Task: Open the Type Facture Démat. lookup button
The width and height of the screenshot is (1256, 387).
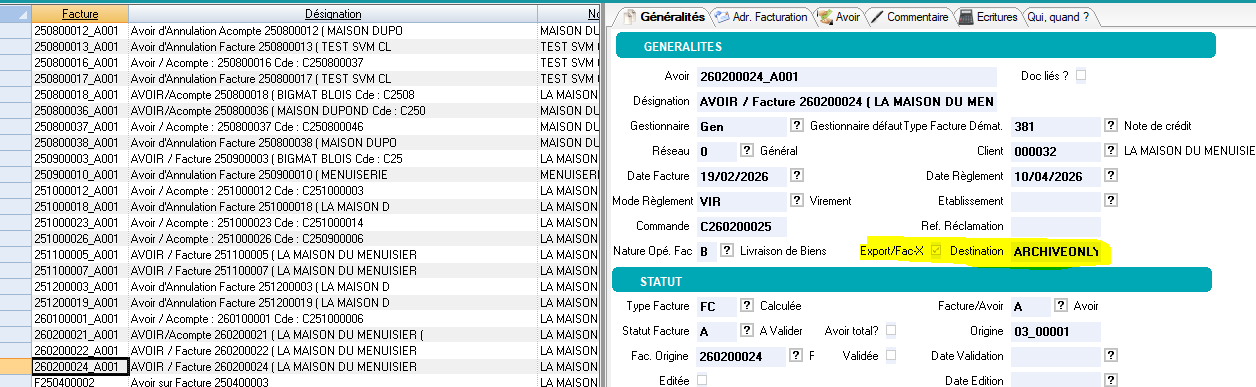Action: click(x=1112, y=126)
